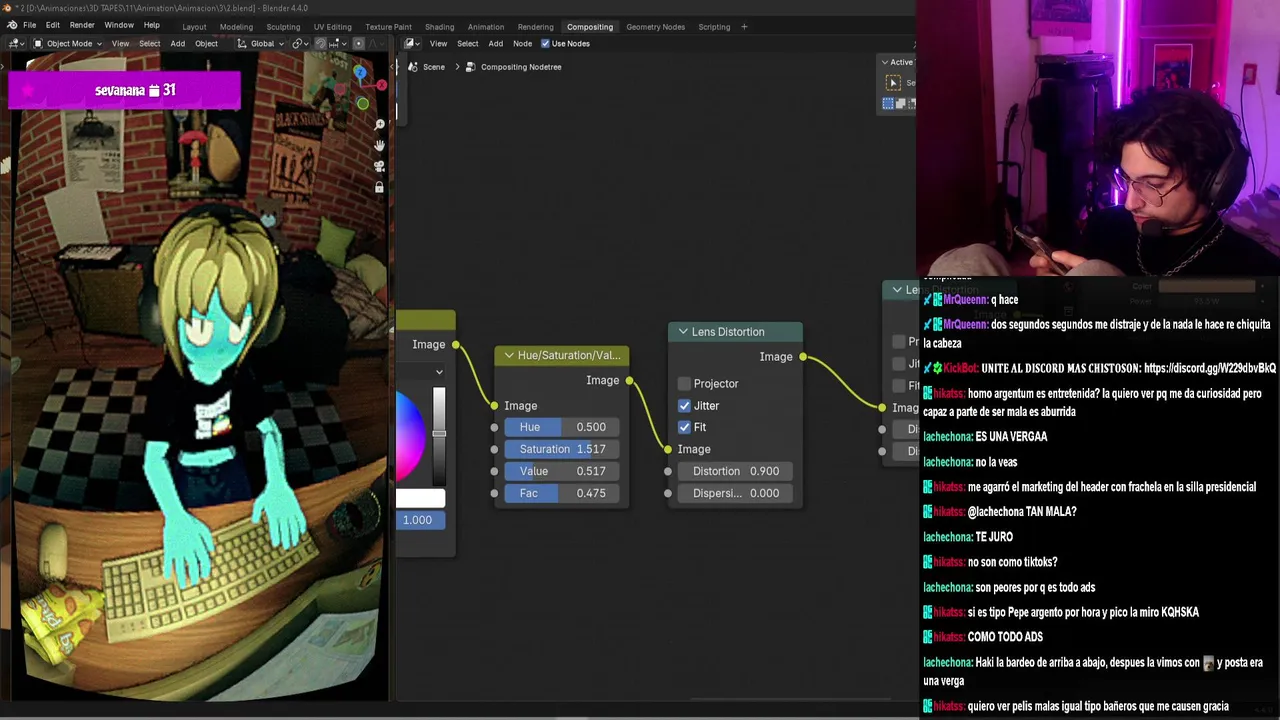
Task: Click the blue Z axis gizmo ball
Action: 360,73
